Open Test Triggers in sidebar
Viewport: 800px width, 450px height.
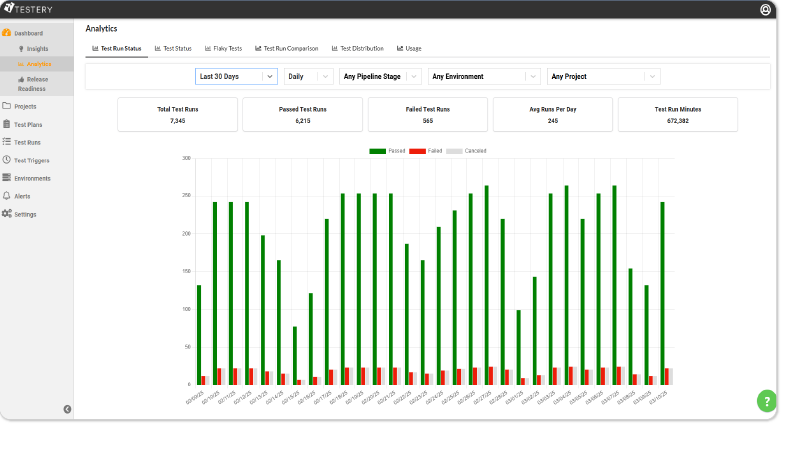(31, 160)
